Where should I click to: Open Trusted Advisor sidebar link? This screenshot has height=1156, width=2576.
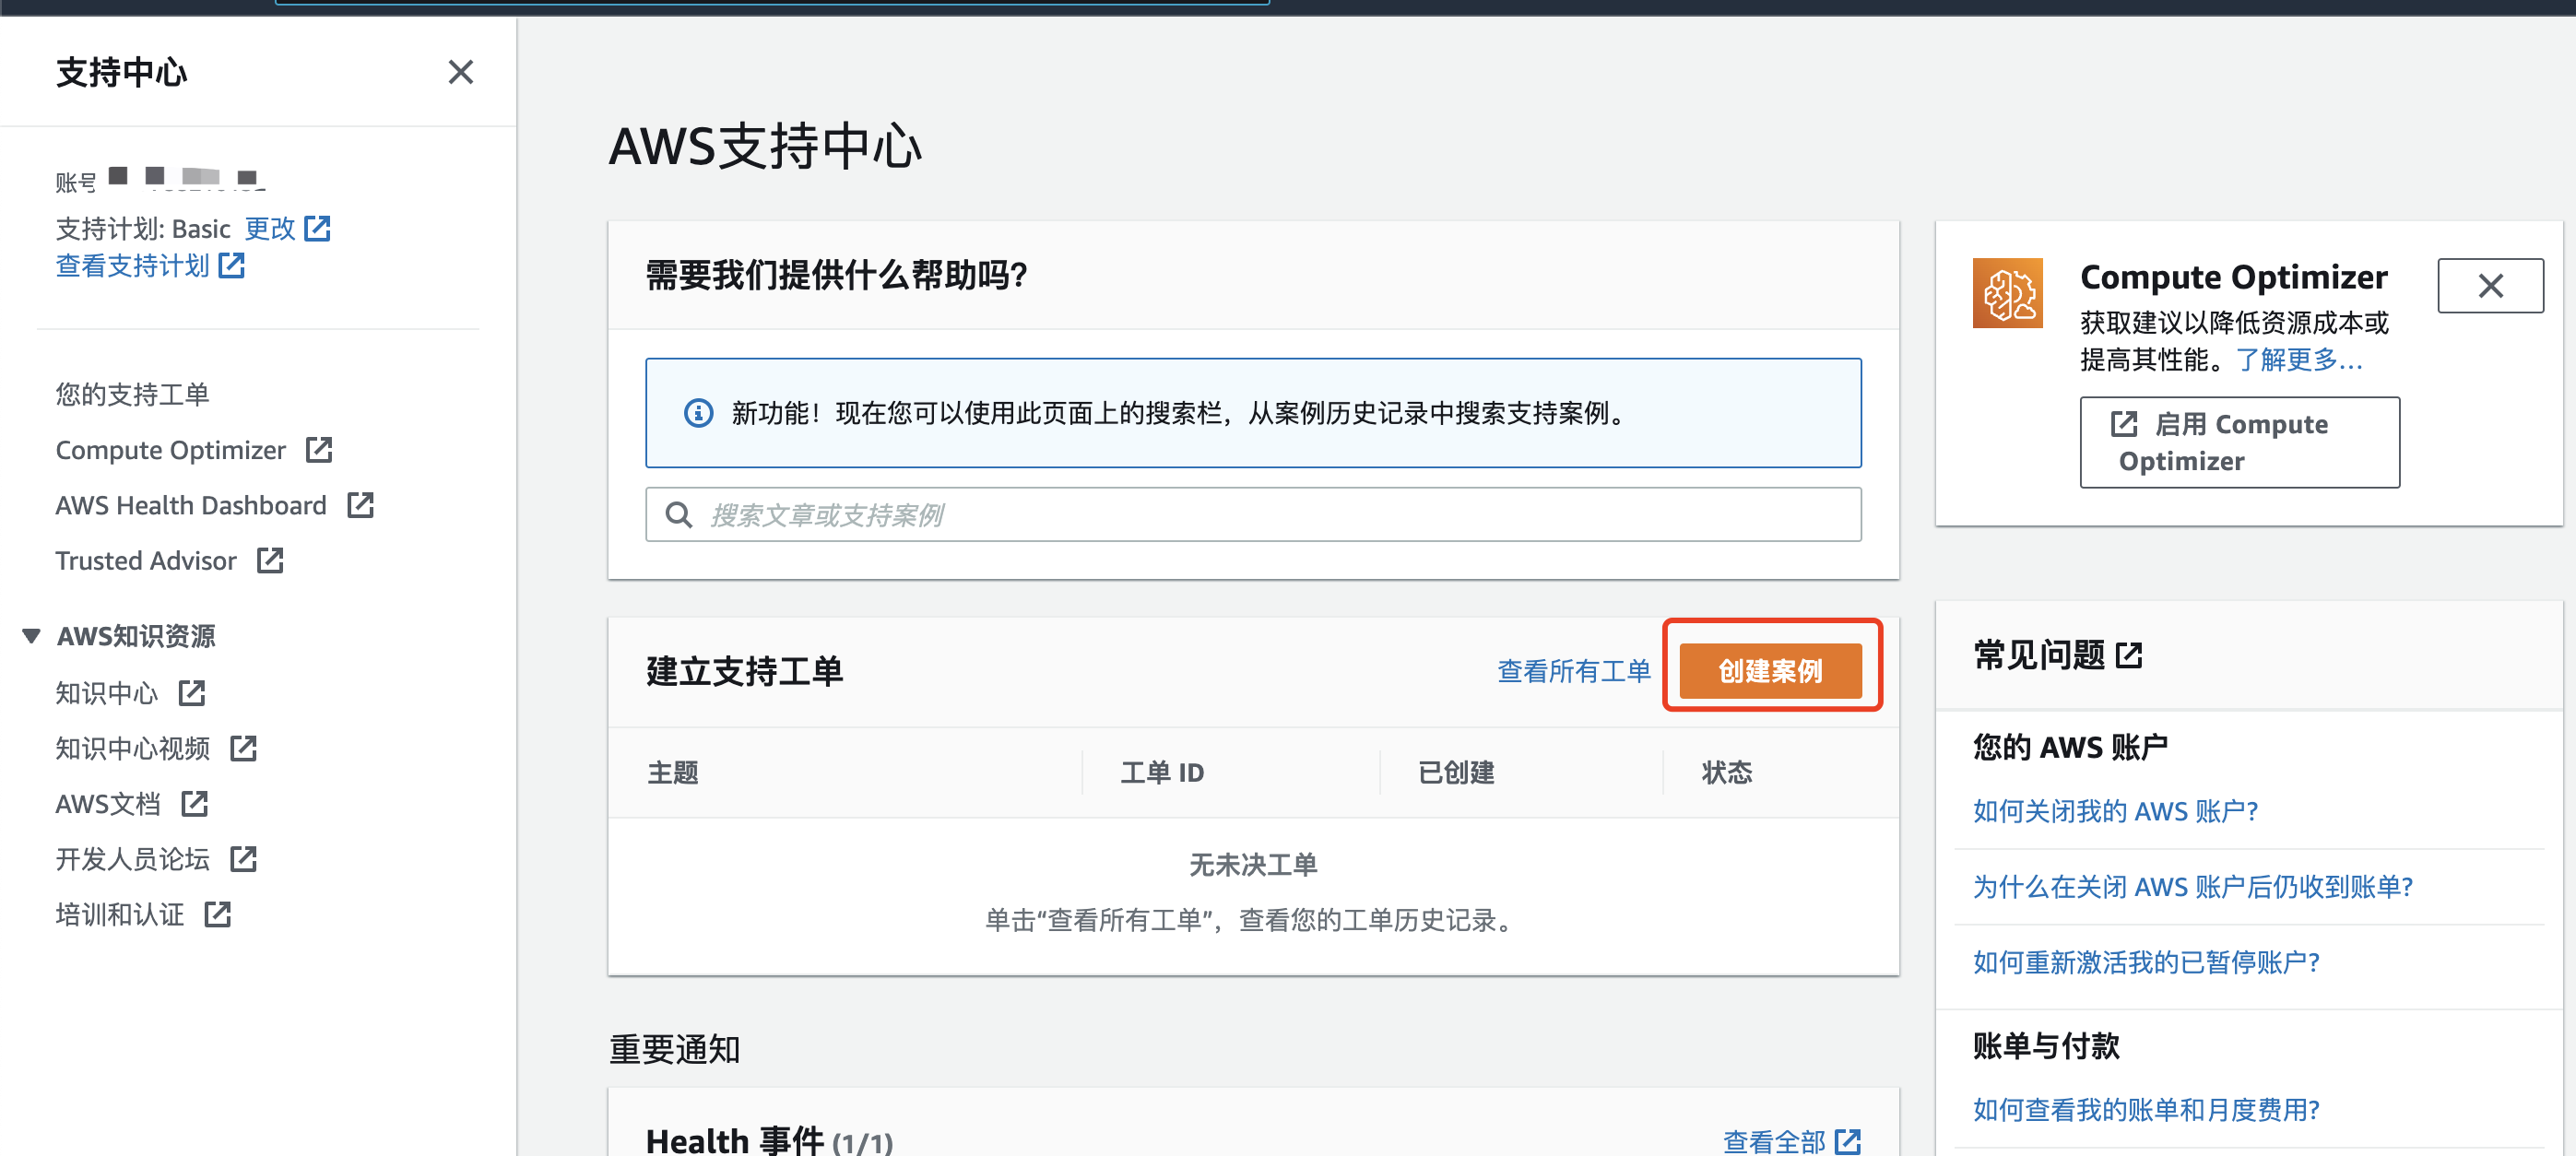pyautogui.click(x=146, y=560)
